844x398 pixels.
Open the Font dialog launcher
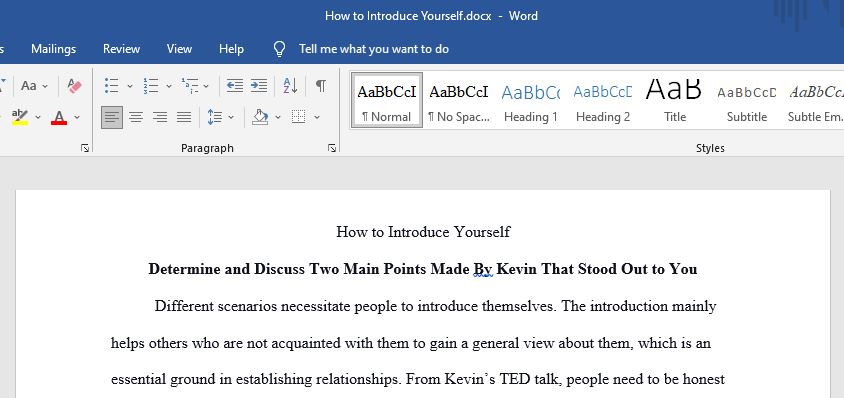85,148
